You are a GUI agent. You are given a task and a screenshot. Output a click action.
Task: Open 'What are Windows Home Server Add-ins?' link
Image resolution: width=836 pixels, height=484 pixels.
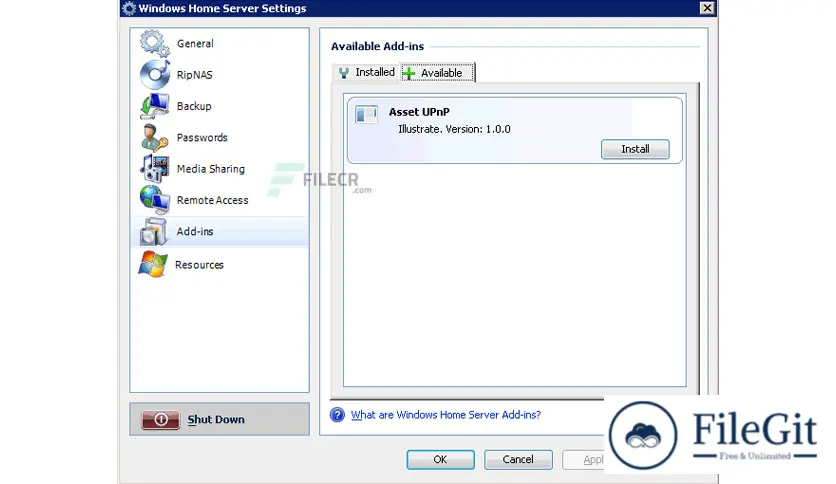pyautogui.click(x=446, y=415)
